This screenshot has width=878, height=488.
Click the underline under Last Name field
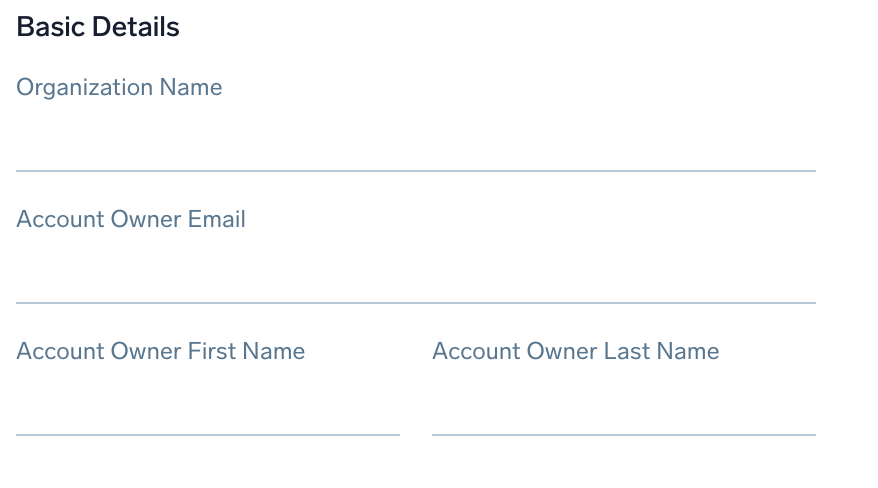pyautogui.click(x=623, y=435)
